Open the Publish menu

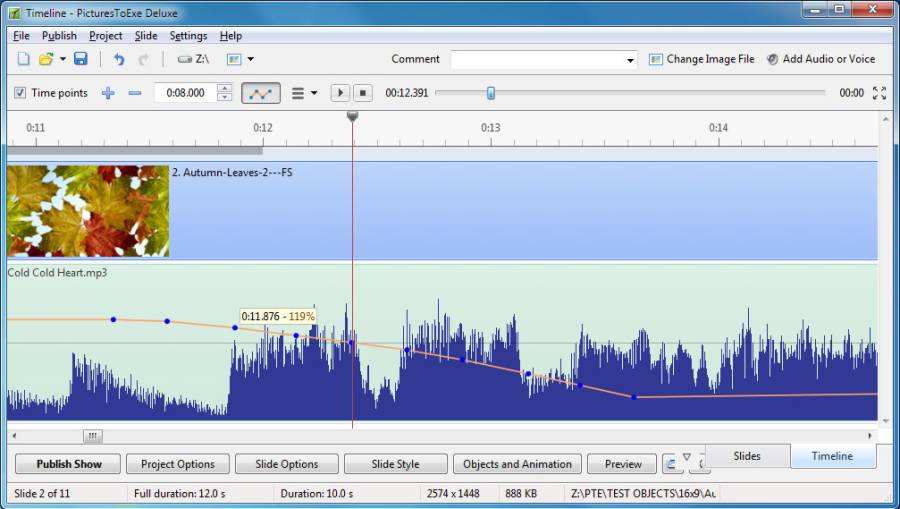click(x=59, y=36)
